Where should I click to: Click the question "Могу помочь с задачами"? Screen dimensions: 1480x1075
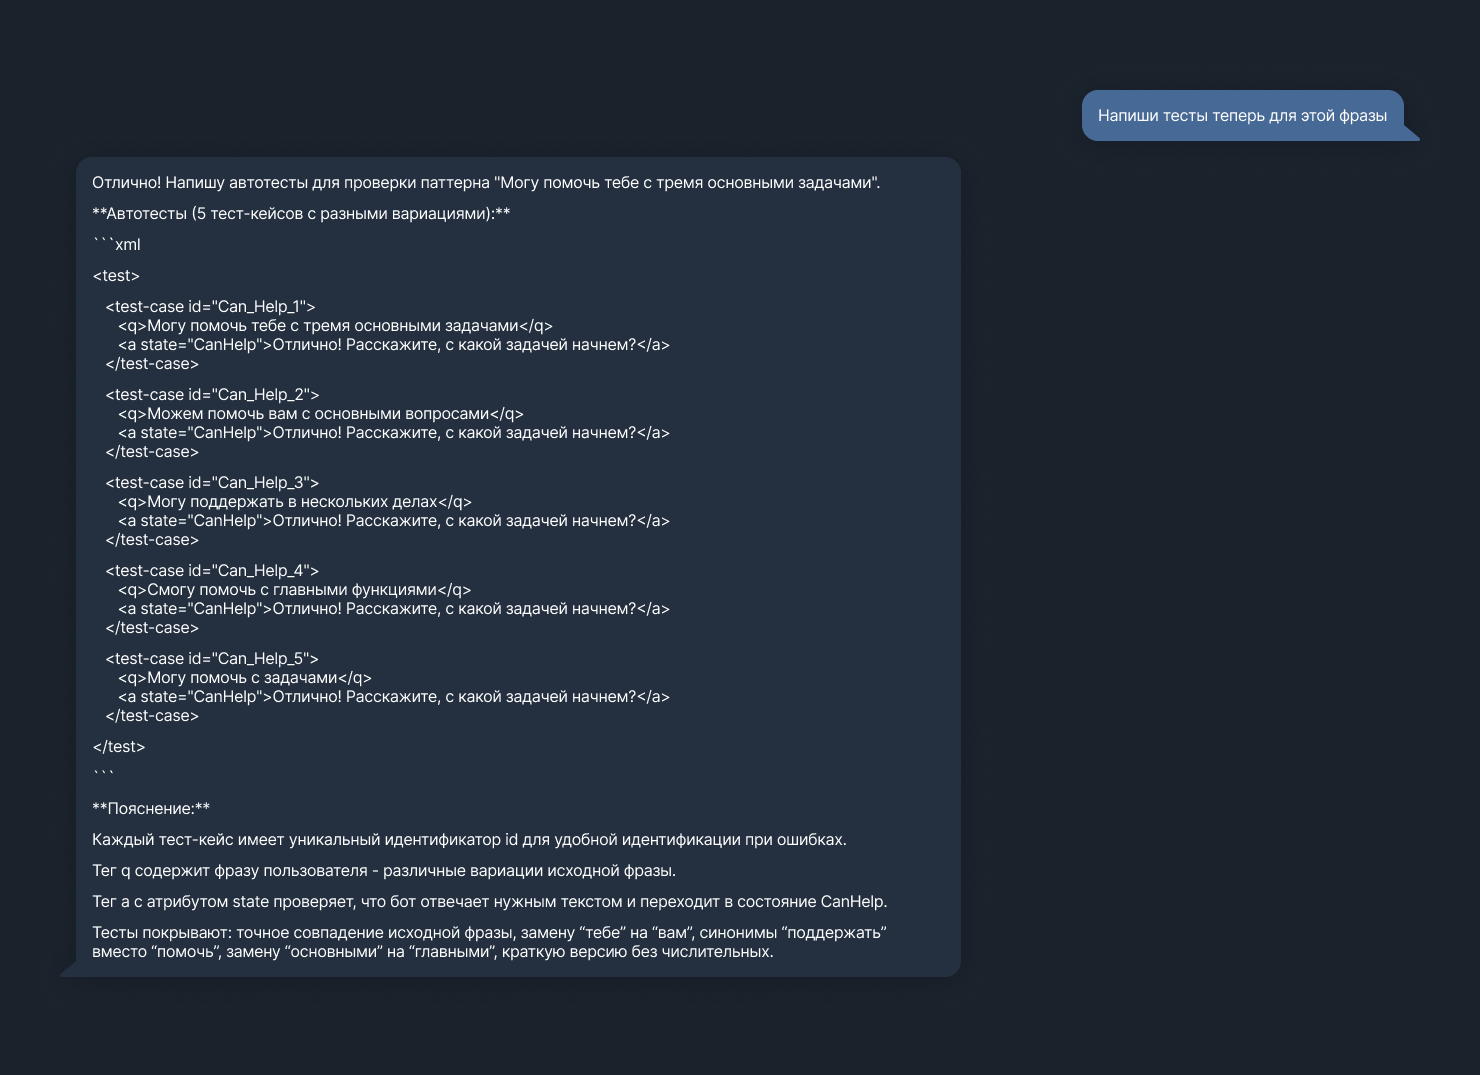(244, 678)
